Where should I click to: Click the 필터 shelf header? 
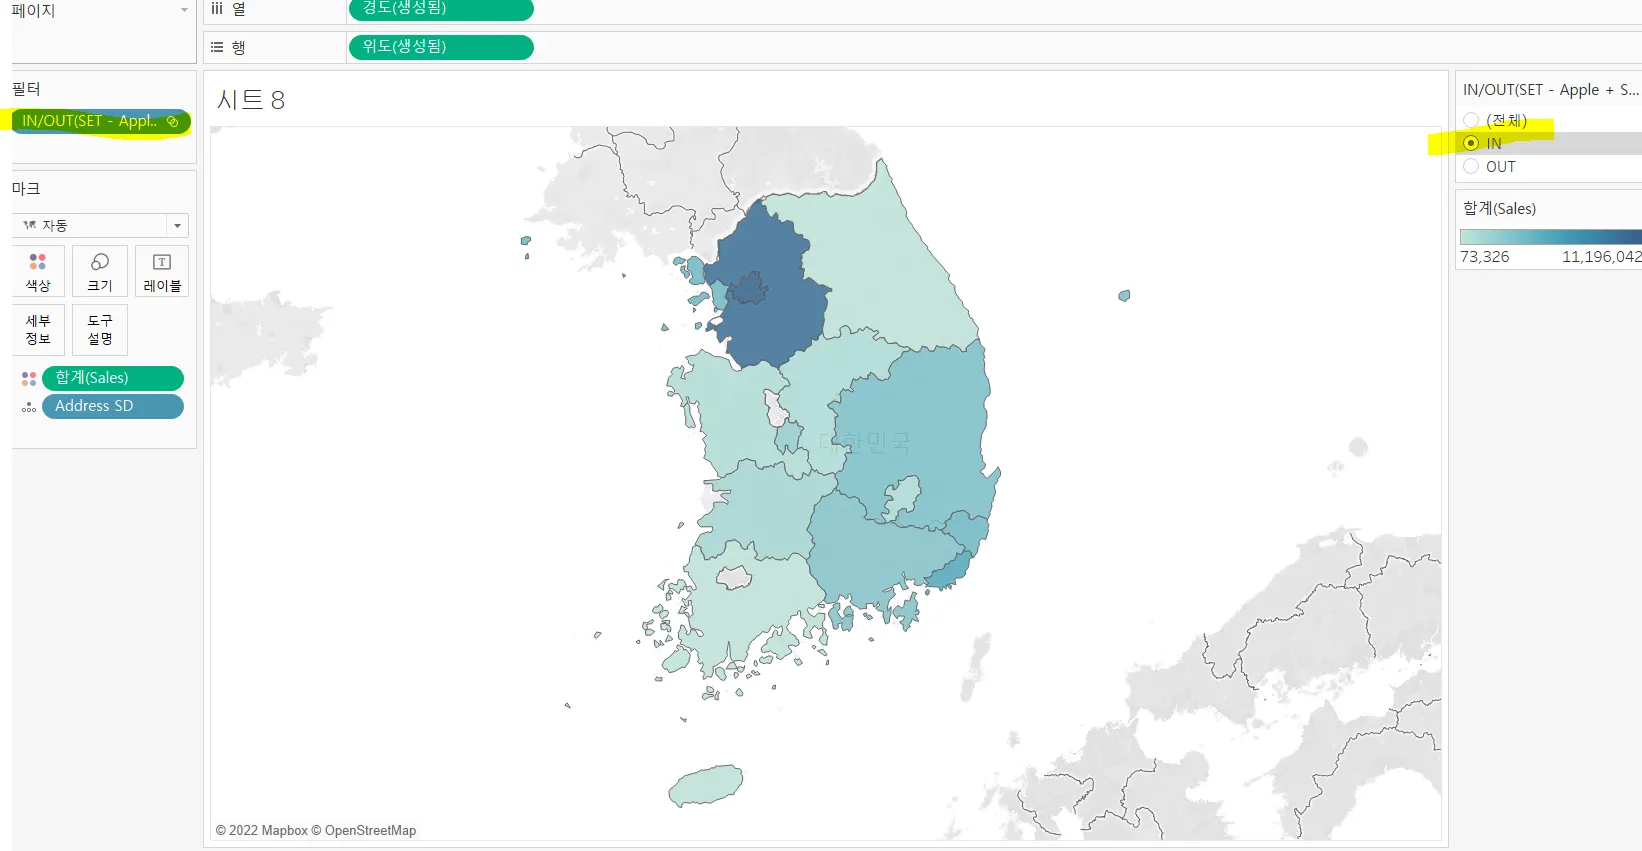[x=26, y=89]
